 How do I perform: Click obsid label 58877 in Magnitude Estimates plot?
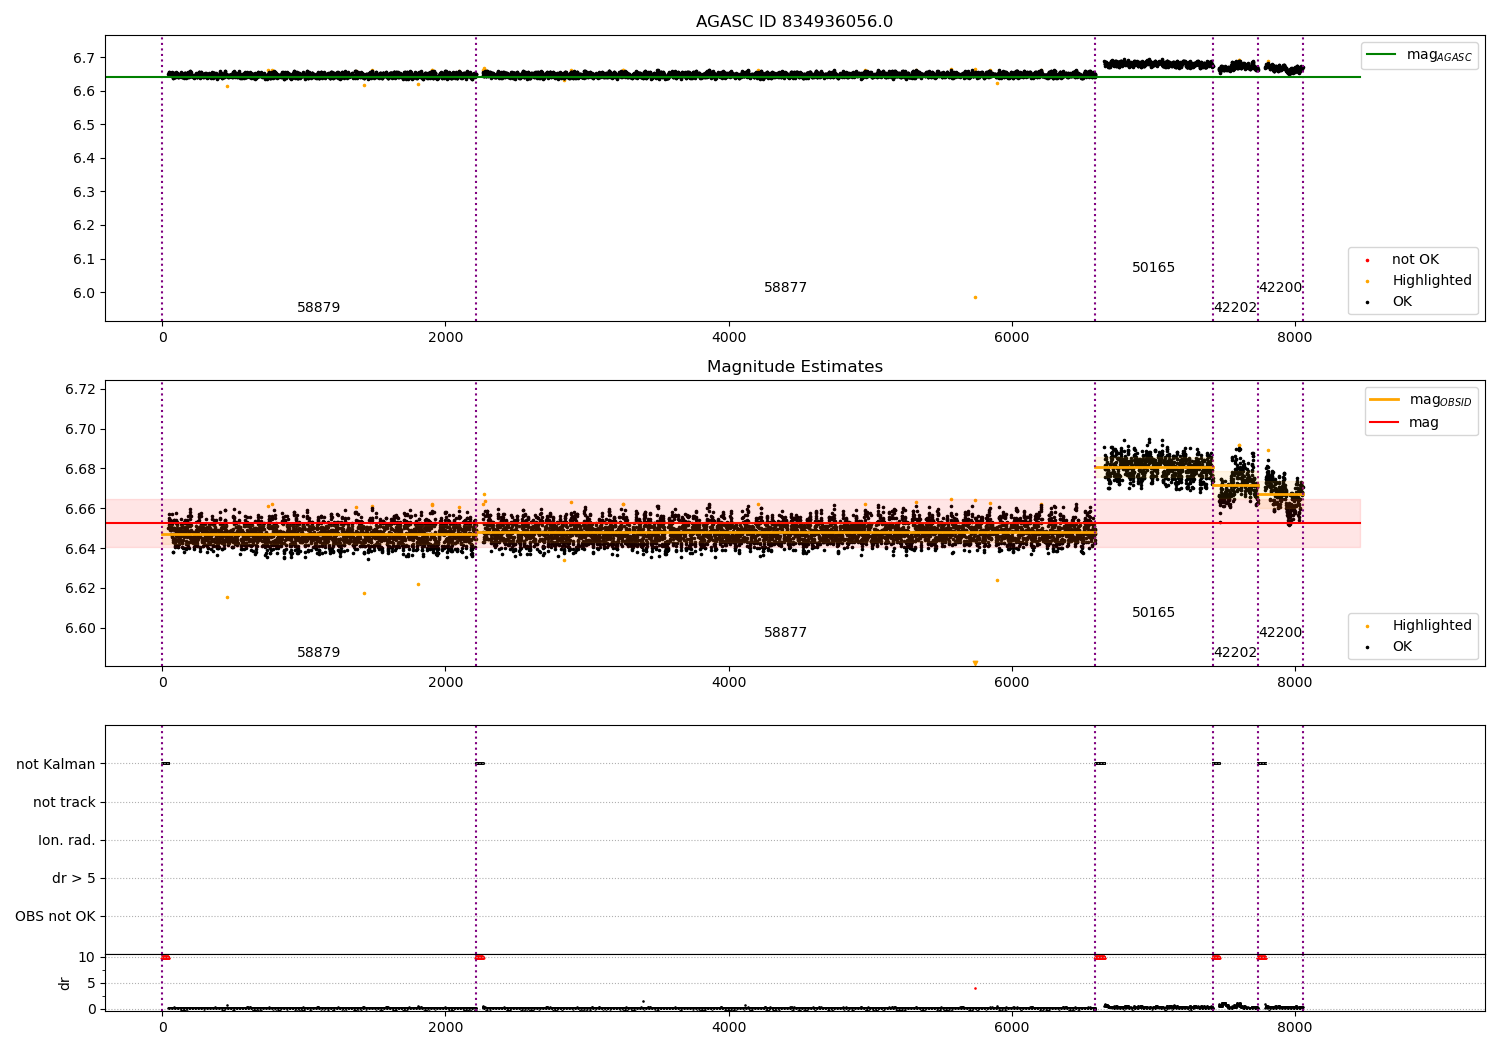[x=785, y=633]
